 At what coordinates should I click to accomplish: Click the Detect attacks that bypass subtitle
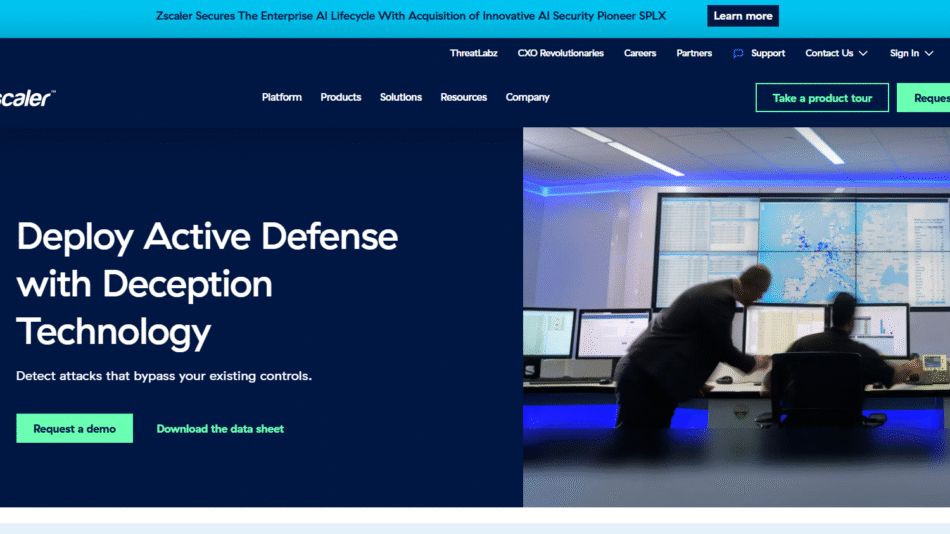164,376
